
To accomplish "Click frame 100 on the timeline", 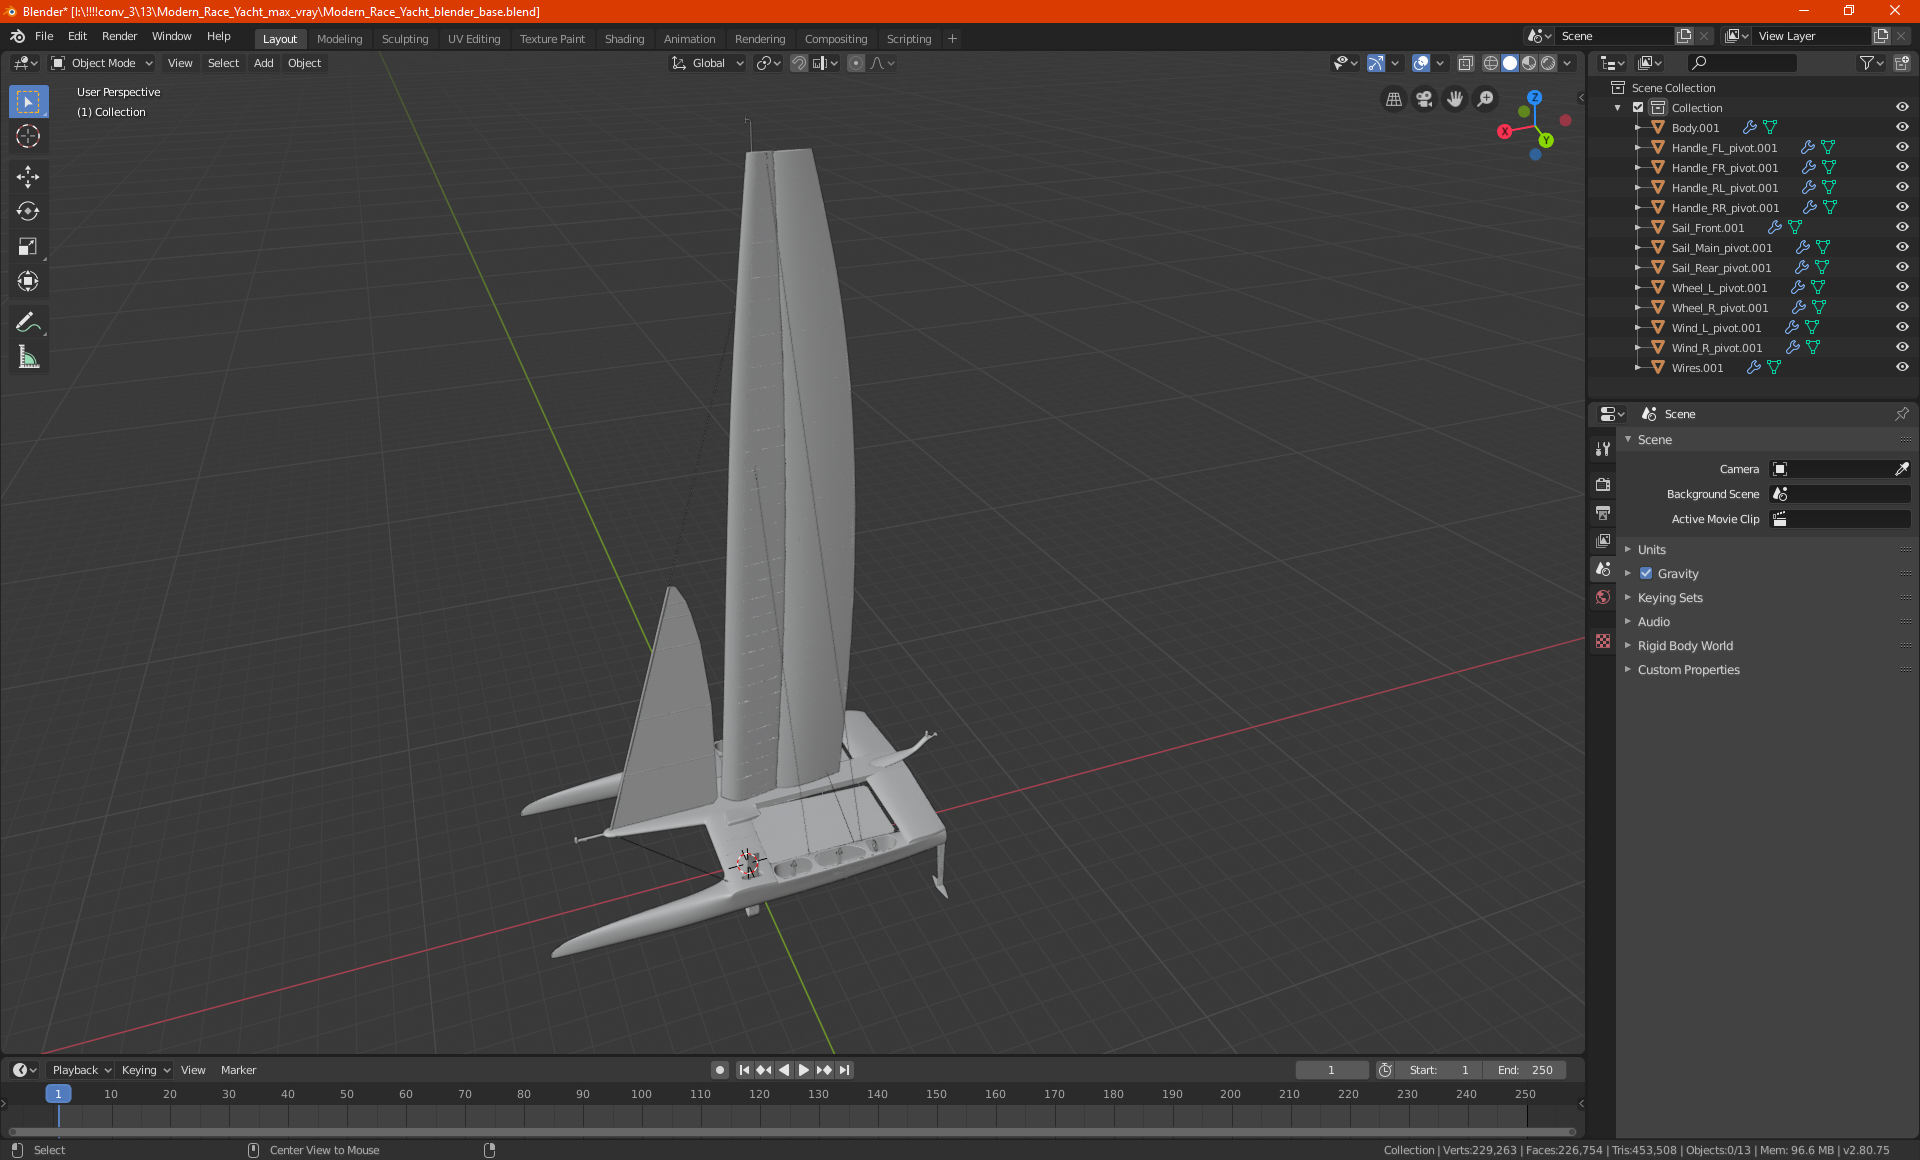I will coord(641,1095).
